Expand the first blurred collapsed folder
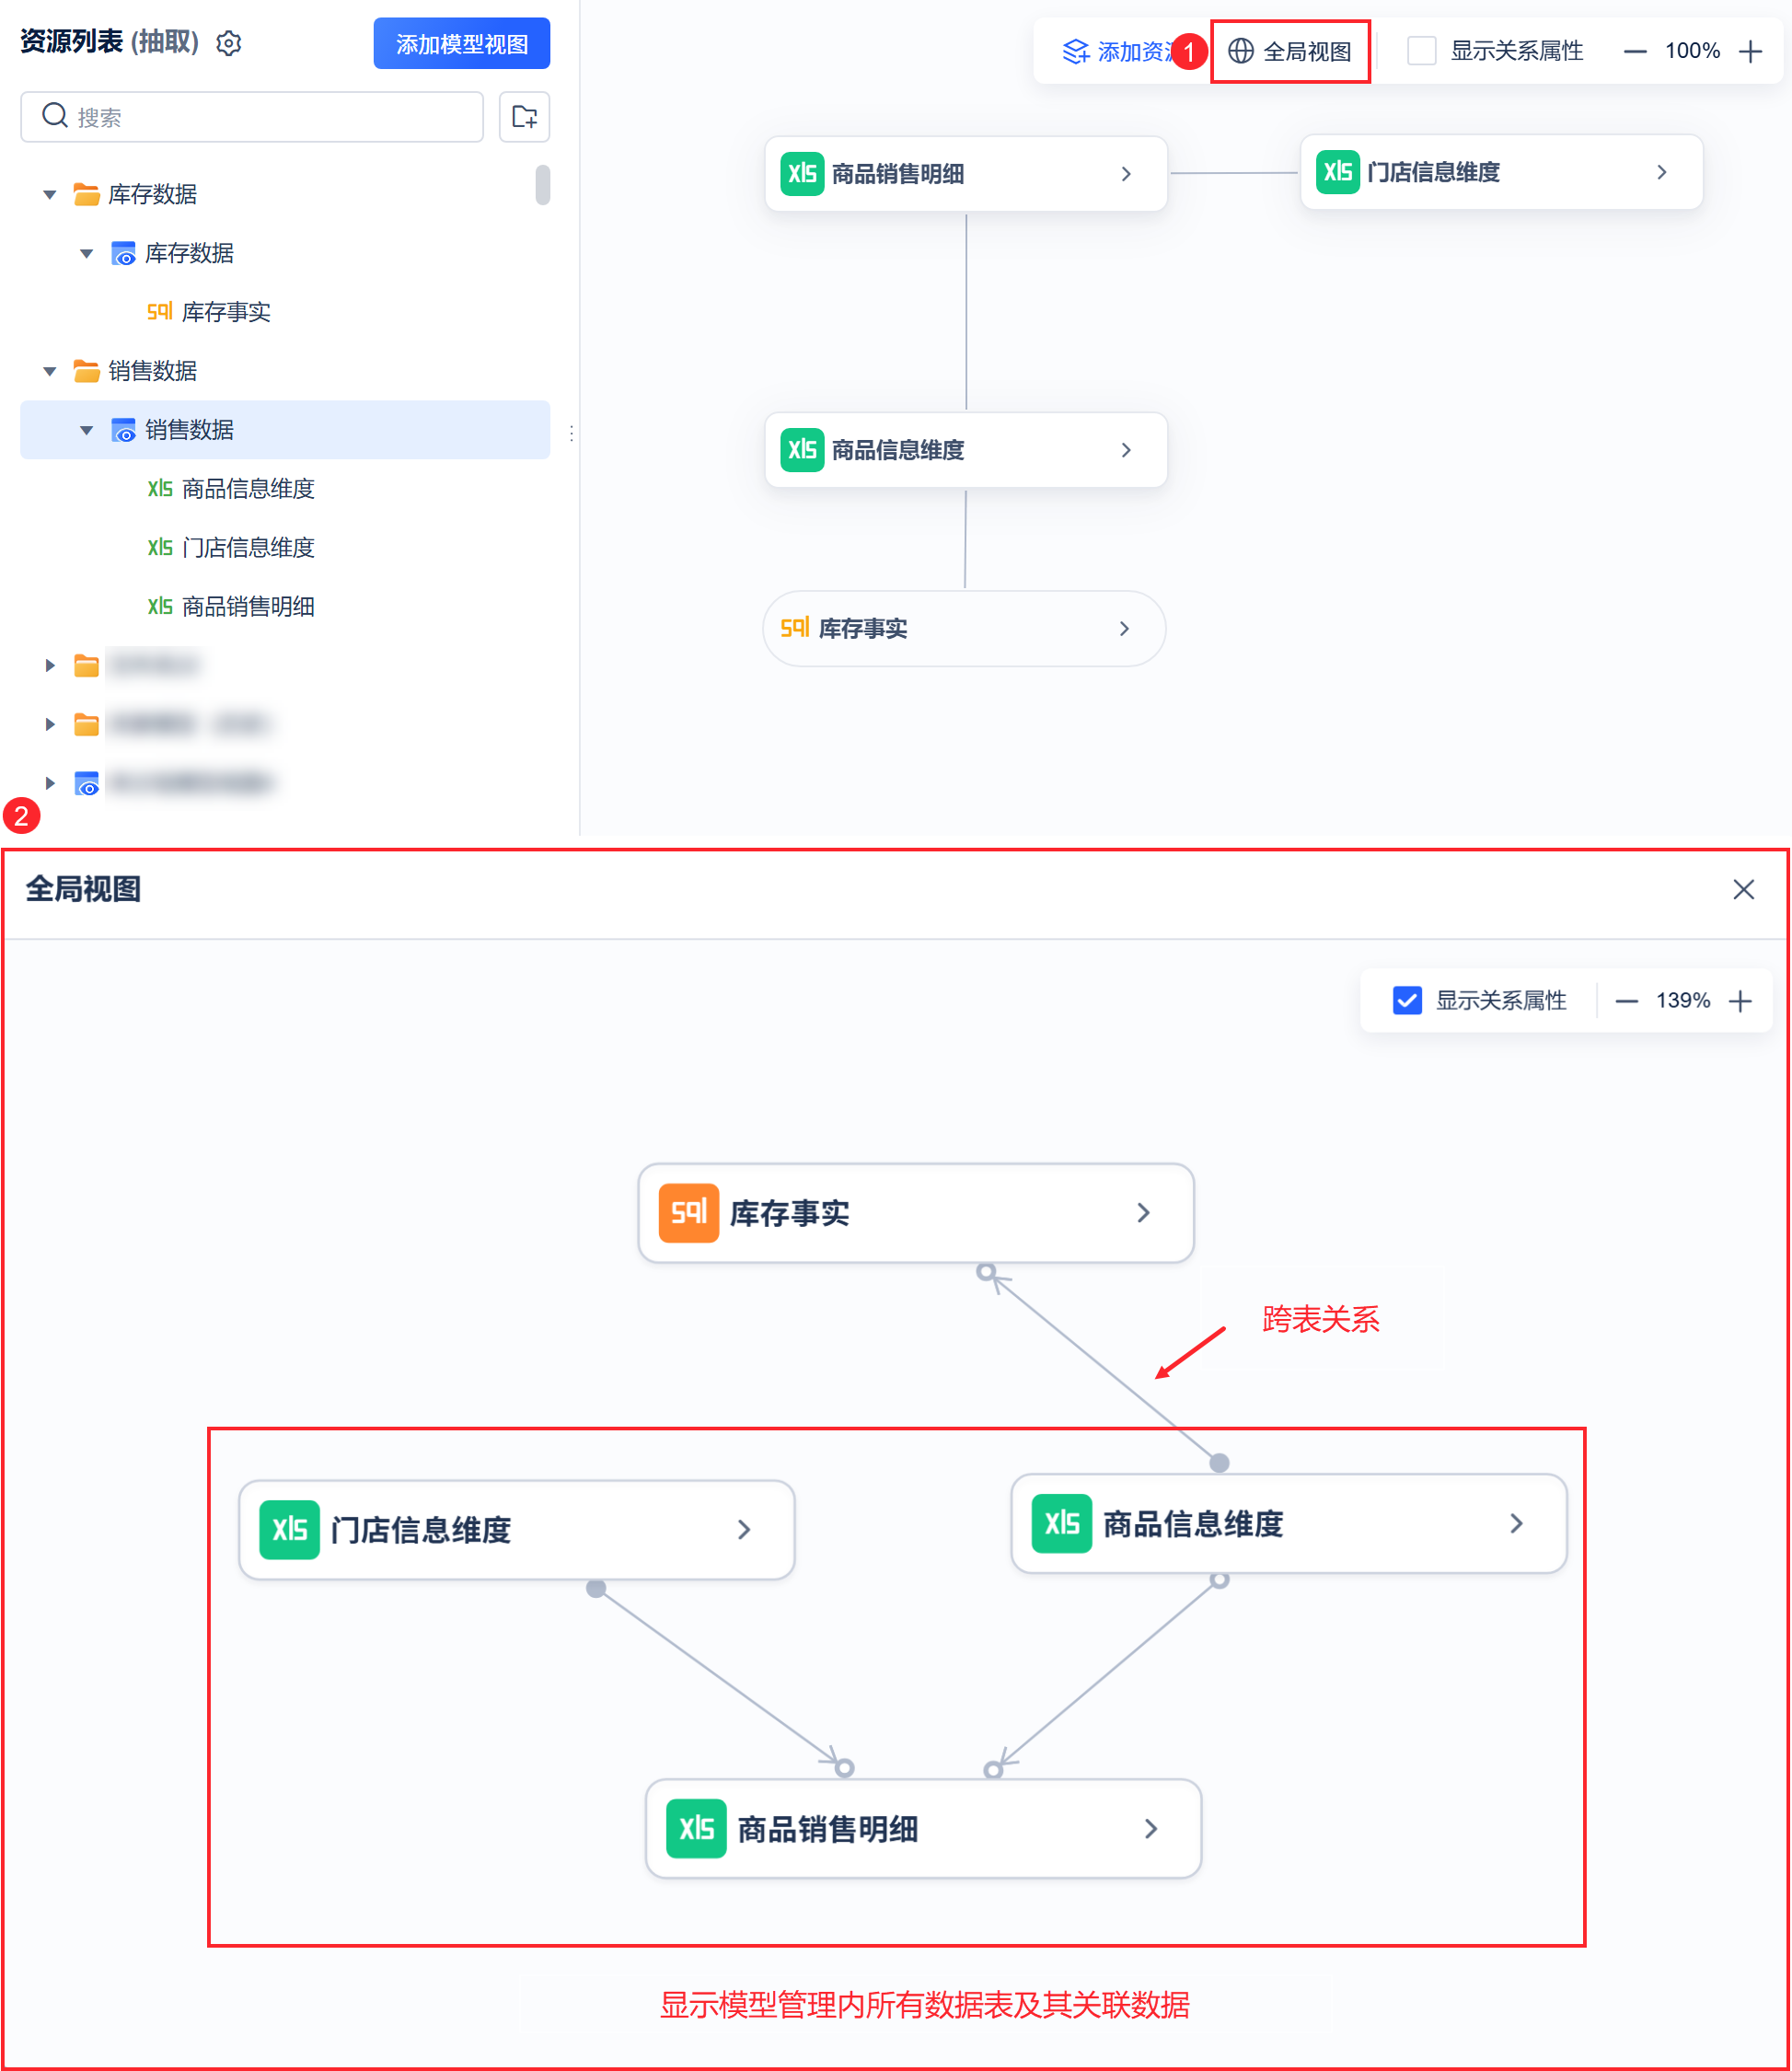1792x2071 pixels. tap(50, 665)
